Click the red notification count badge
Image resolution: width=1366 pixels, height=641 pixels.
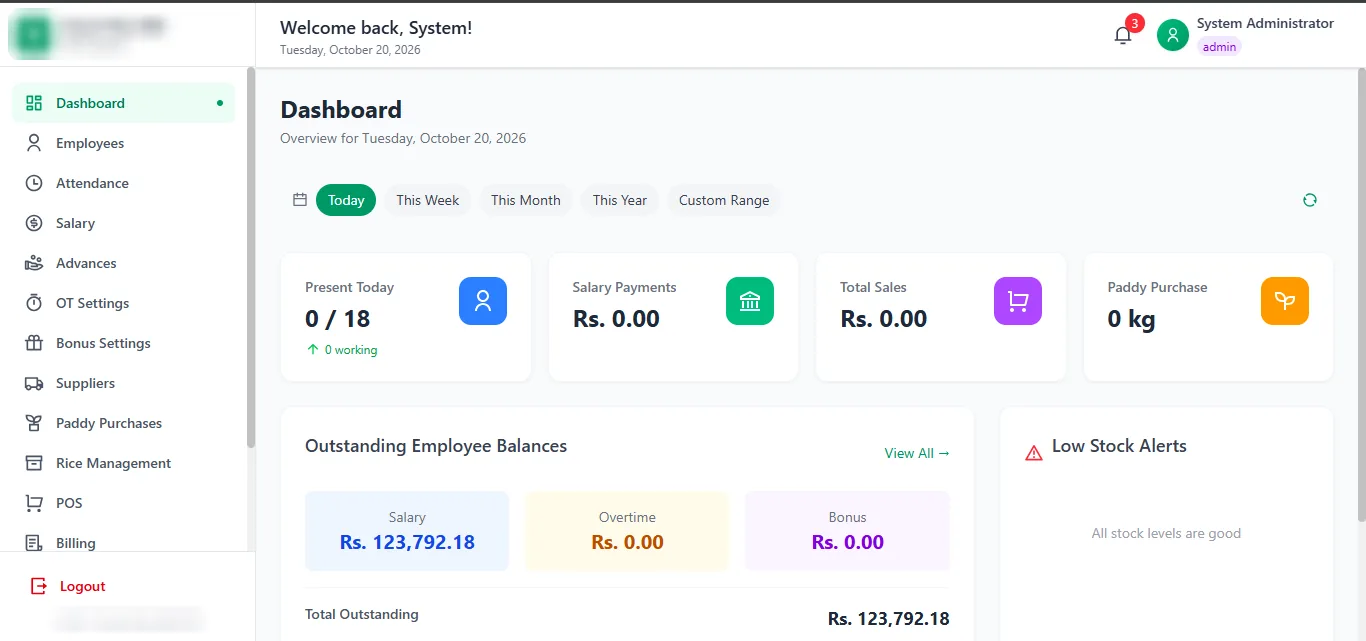(x=1134, y=23)
